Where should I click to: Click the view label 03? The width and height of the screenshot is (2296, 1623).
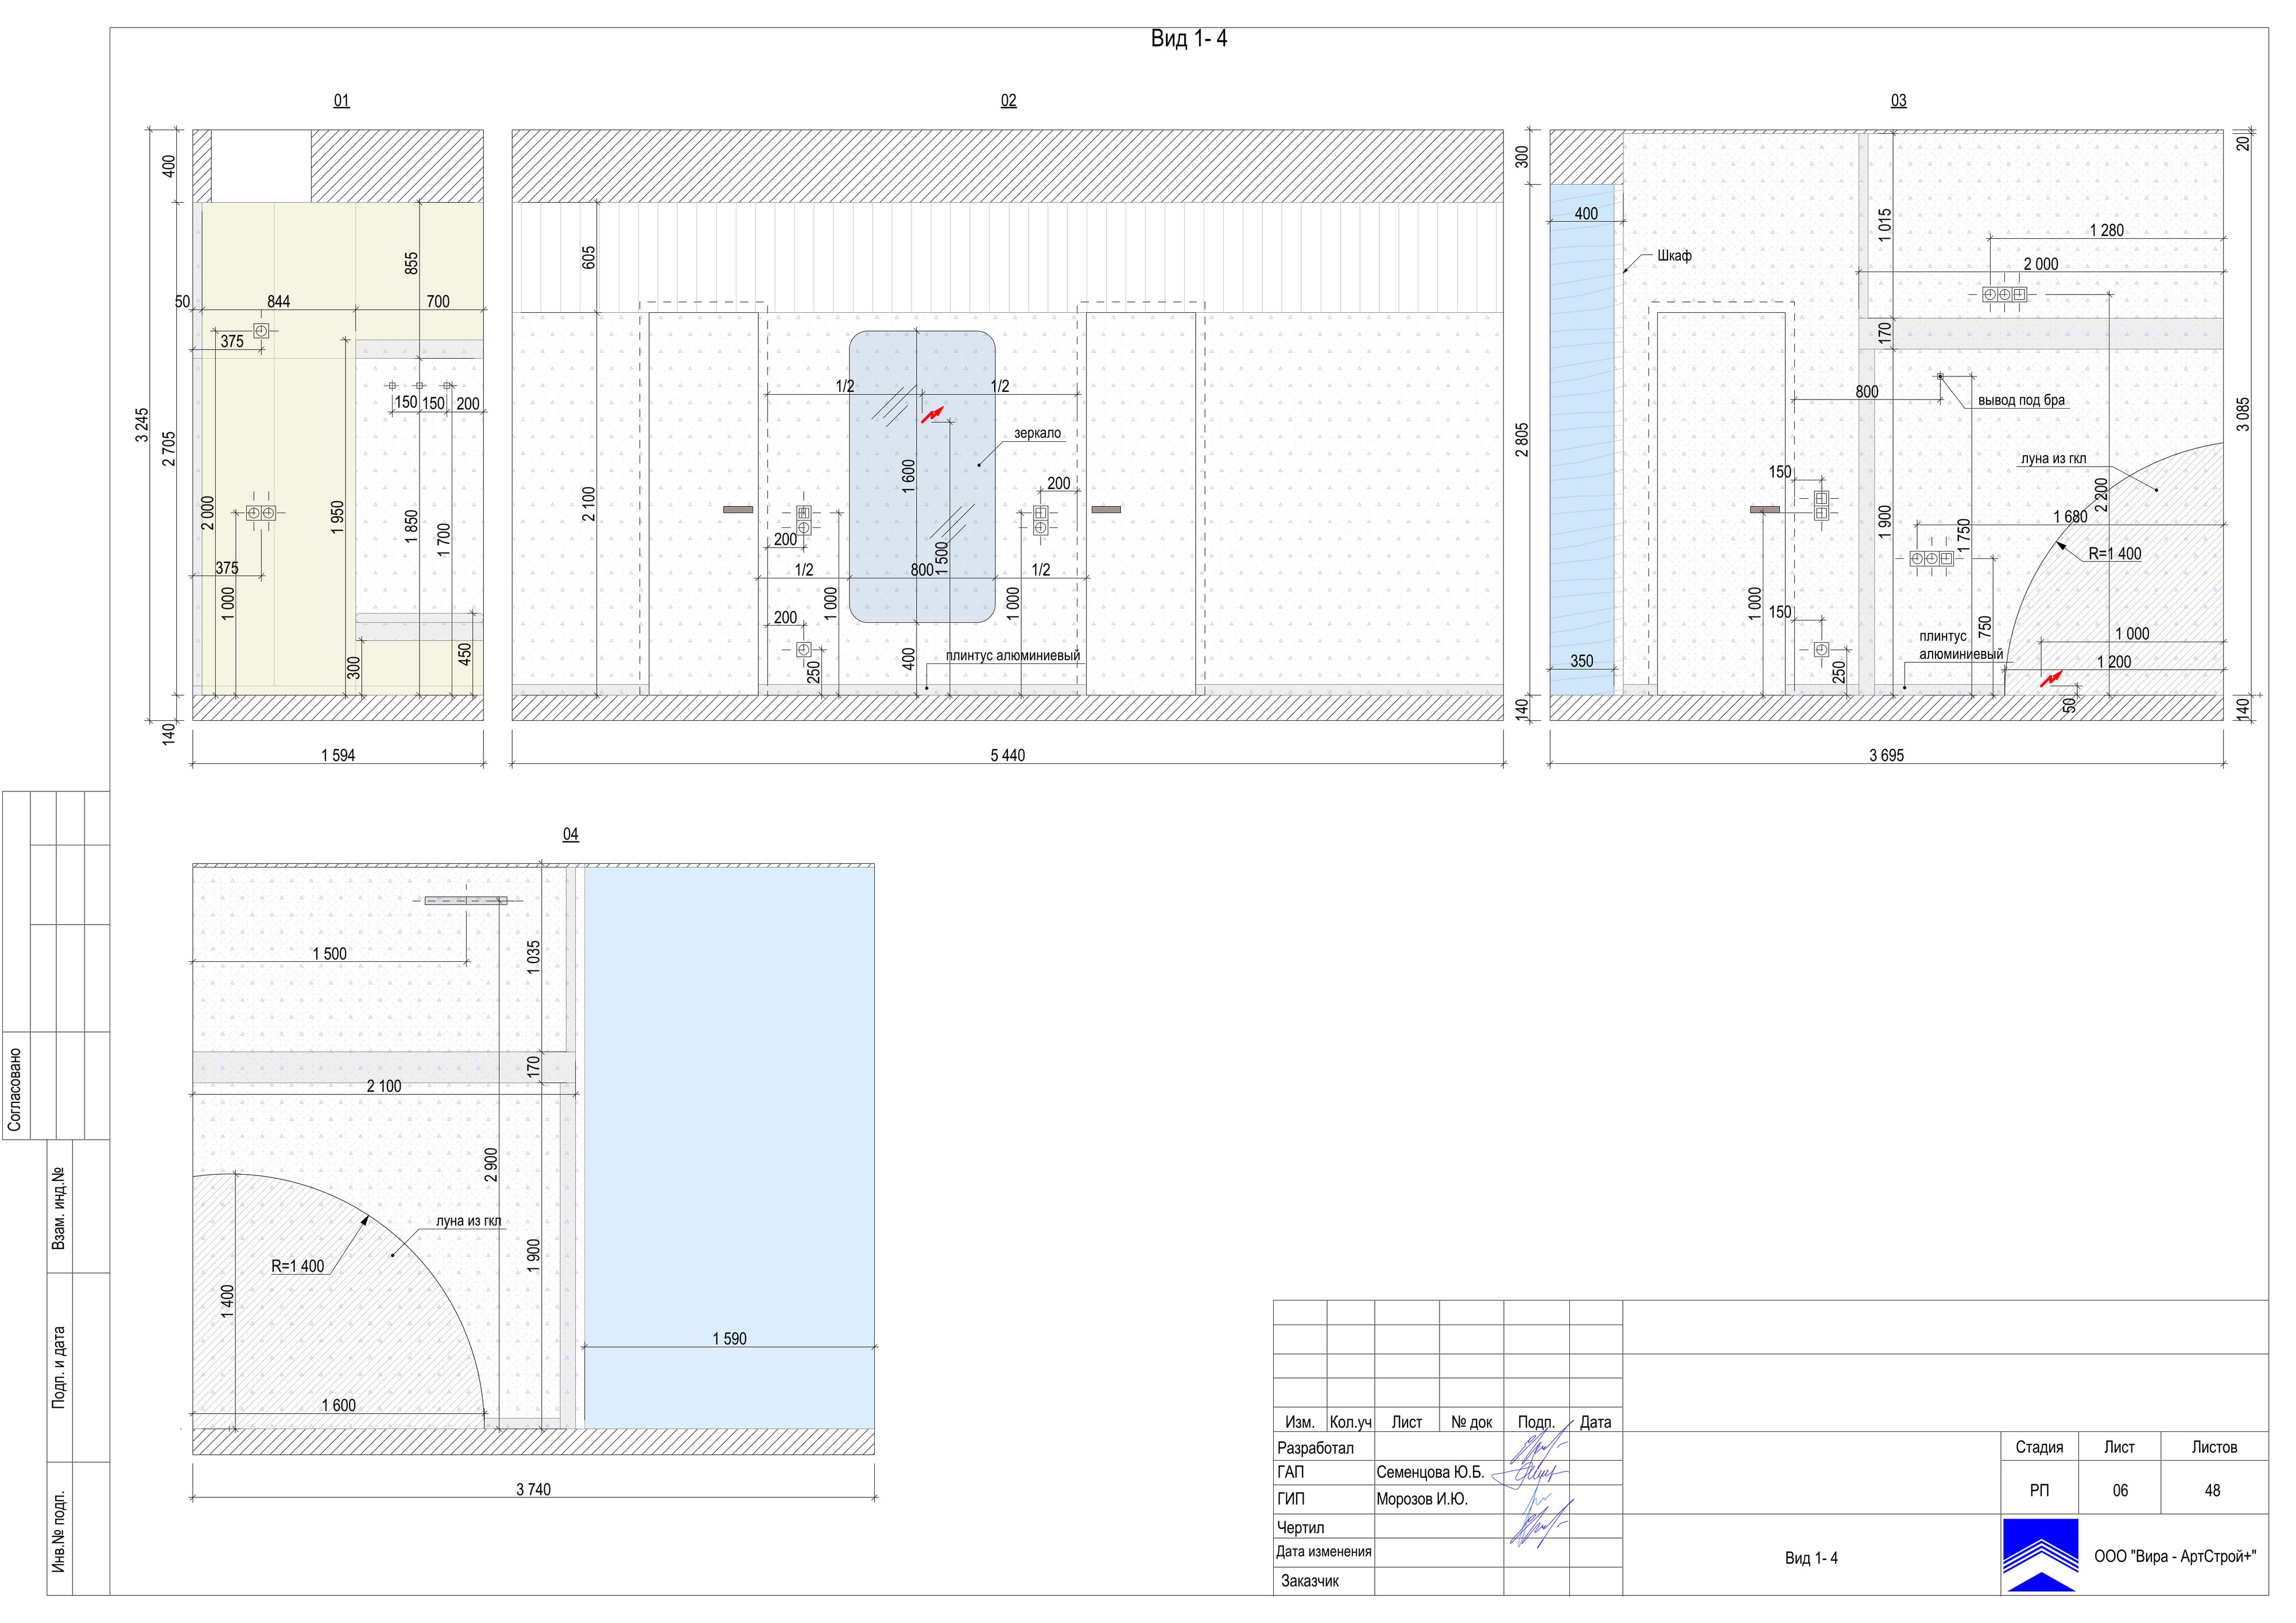[x=1898, y=101]
